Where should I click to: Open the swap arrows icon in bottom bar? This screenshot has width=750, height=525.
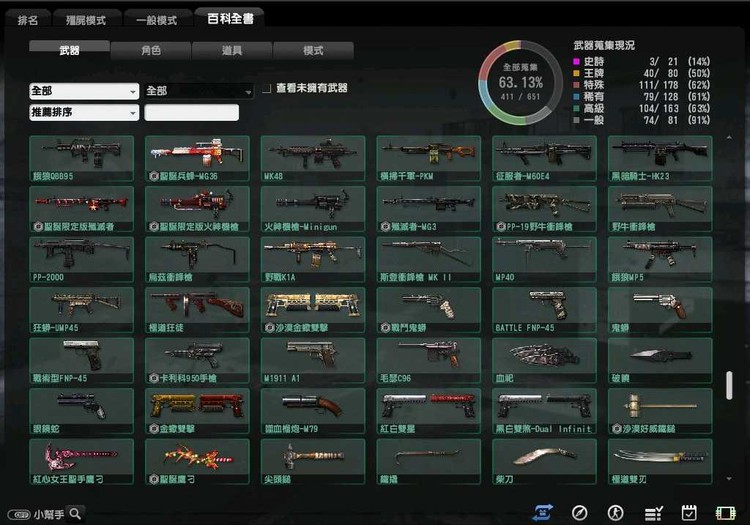(x=542, y=513)
